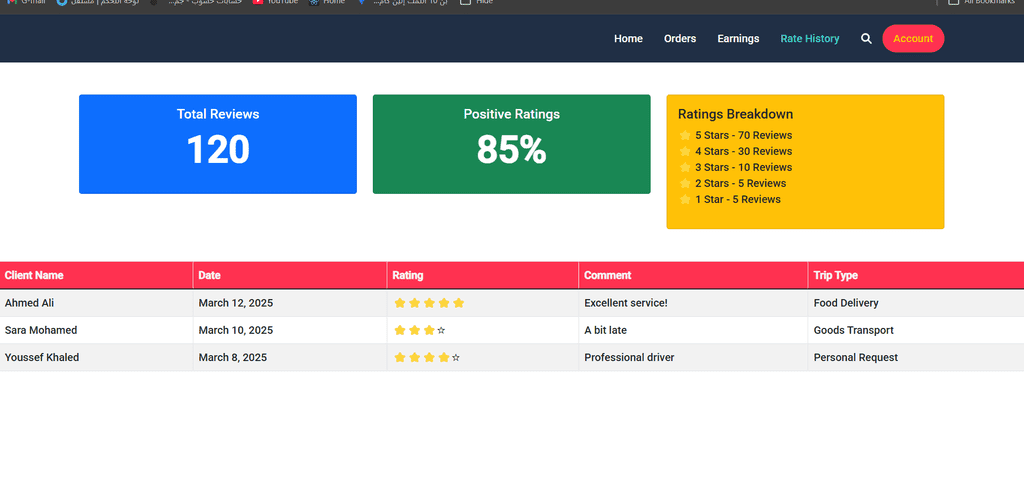Click the empty star in Youssef Khaled's rating
Image resolution: width=1024 pixels, height=478 pixels.
pos(456,357)
